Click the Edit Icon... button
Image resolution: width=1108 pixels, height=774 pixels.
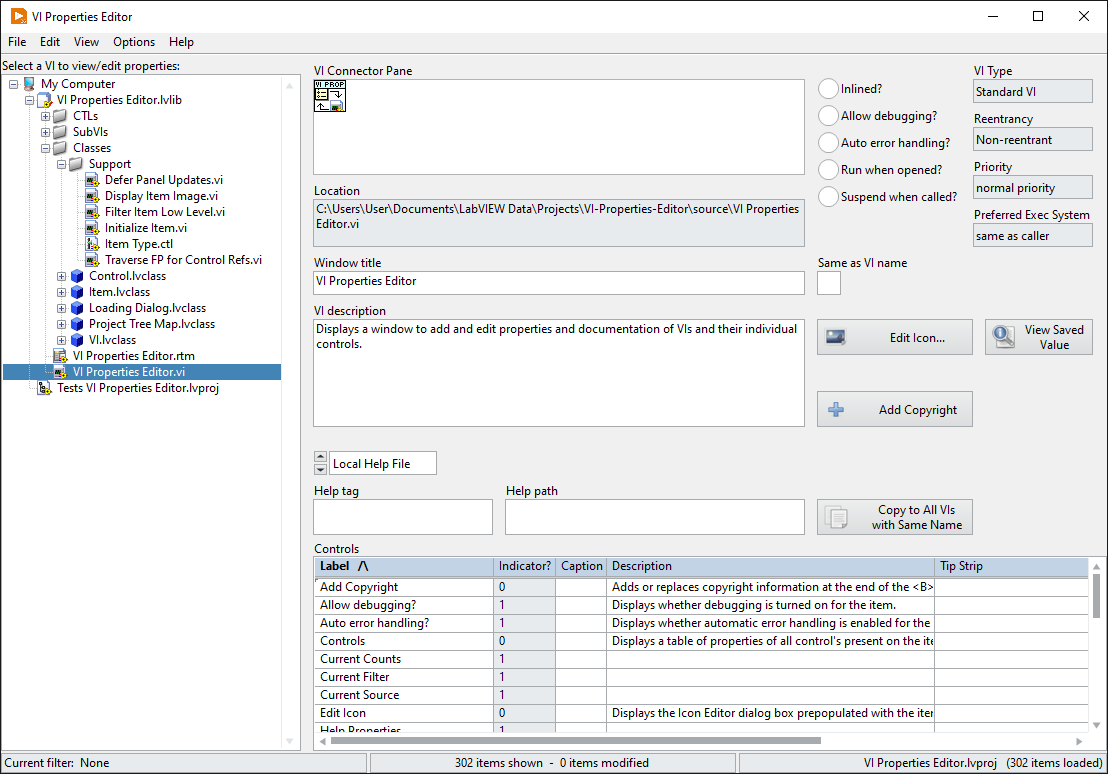(895, 337)
